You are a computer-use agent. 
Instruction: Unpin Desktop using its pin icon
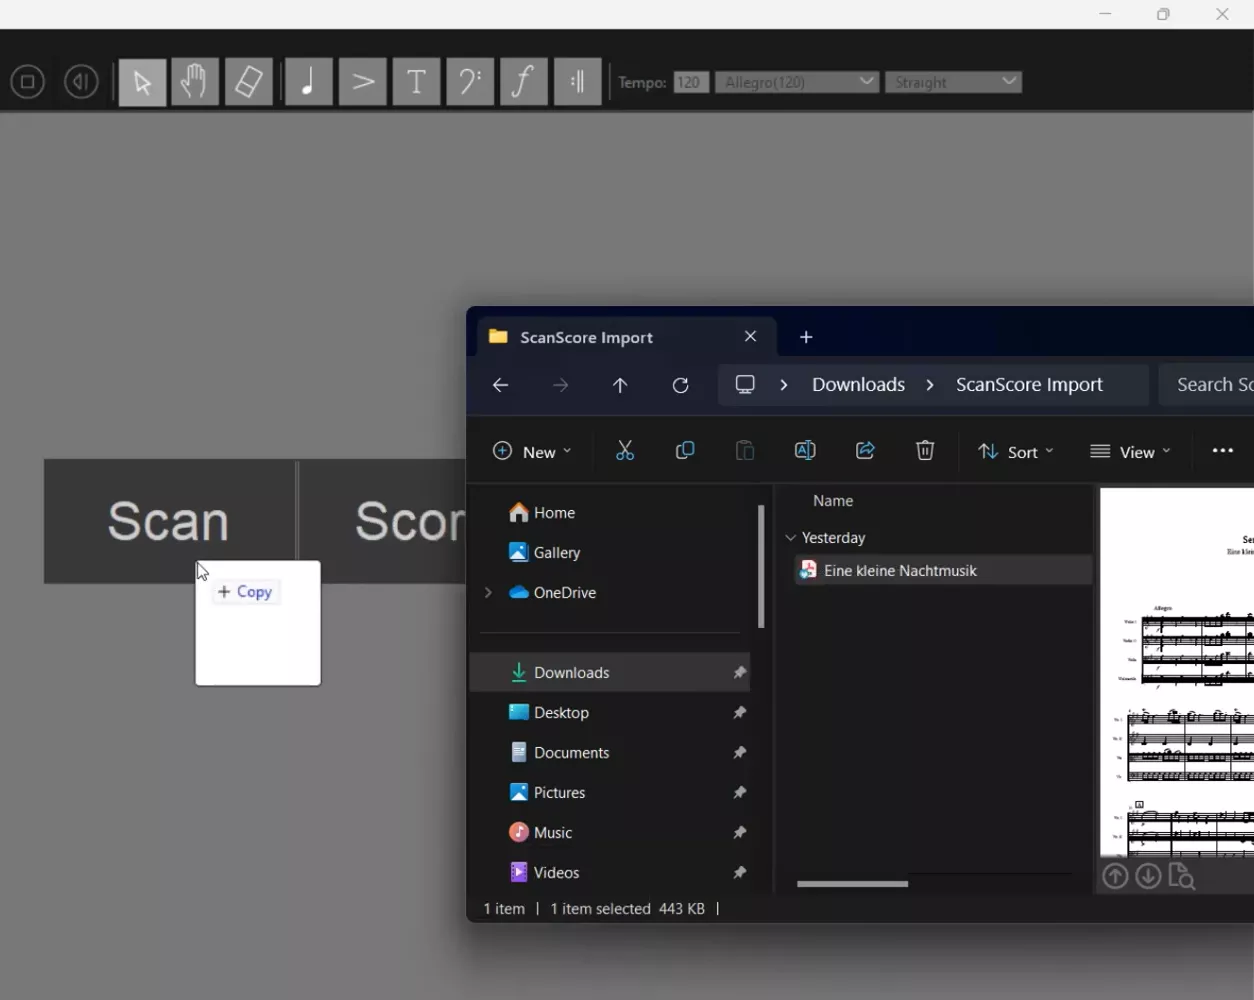coord(740,713)
